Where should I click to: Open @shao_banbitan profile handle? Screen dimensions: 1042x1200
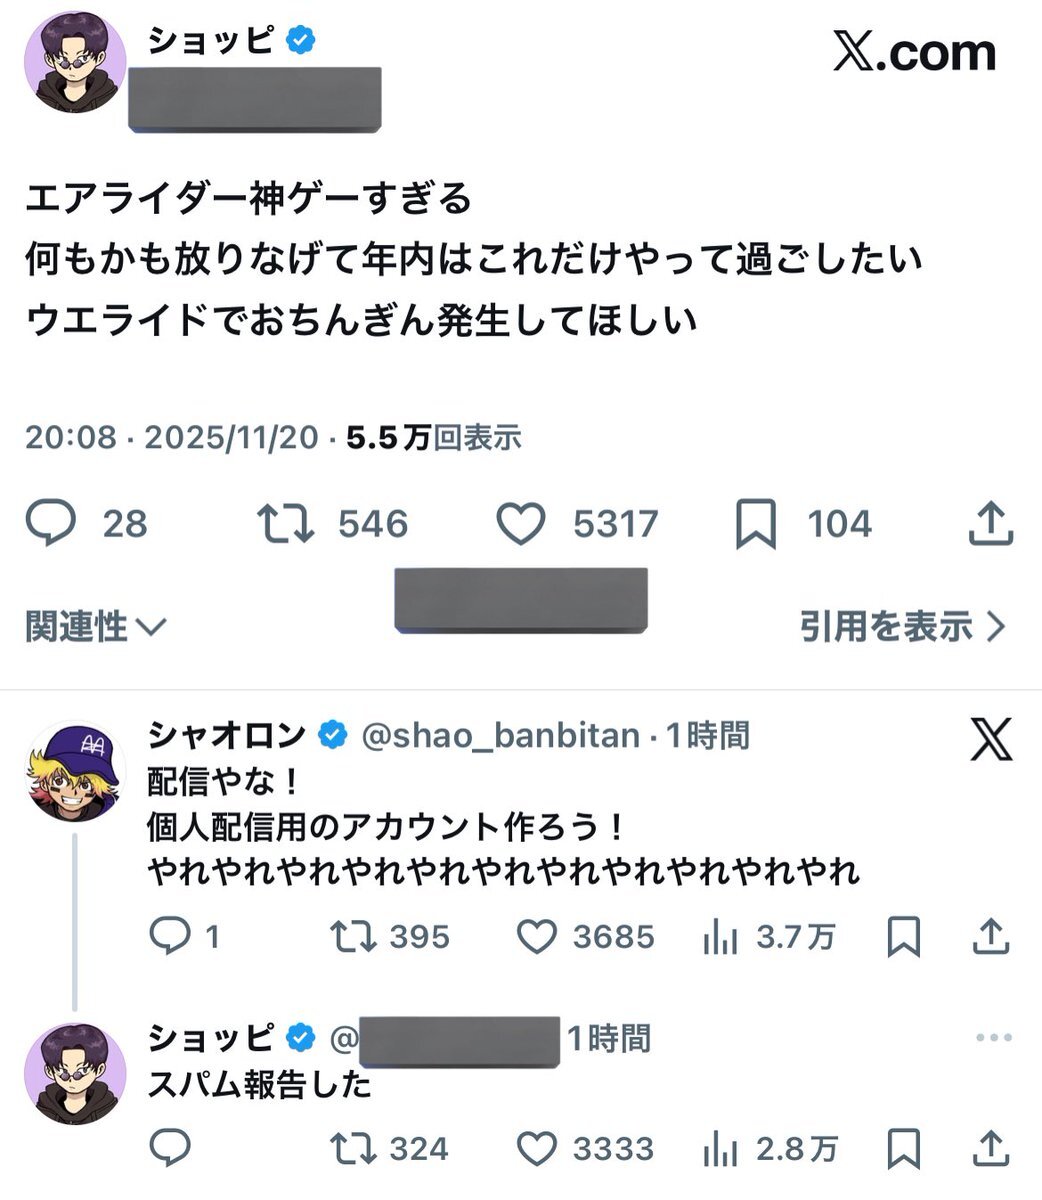point(499,736)
